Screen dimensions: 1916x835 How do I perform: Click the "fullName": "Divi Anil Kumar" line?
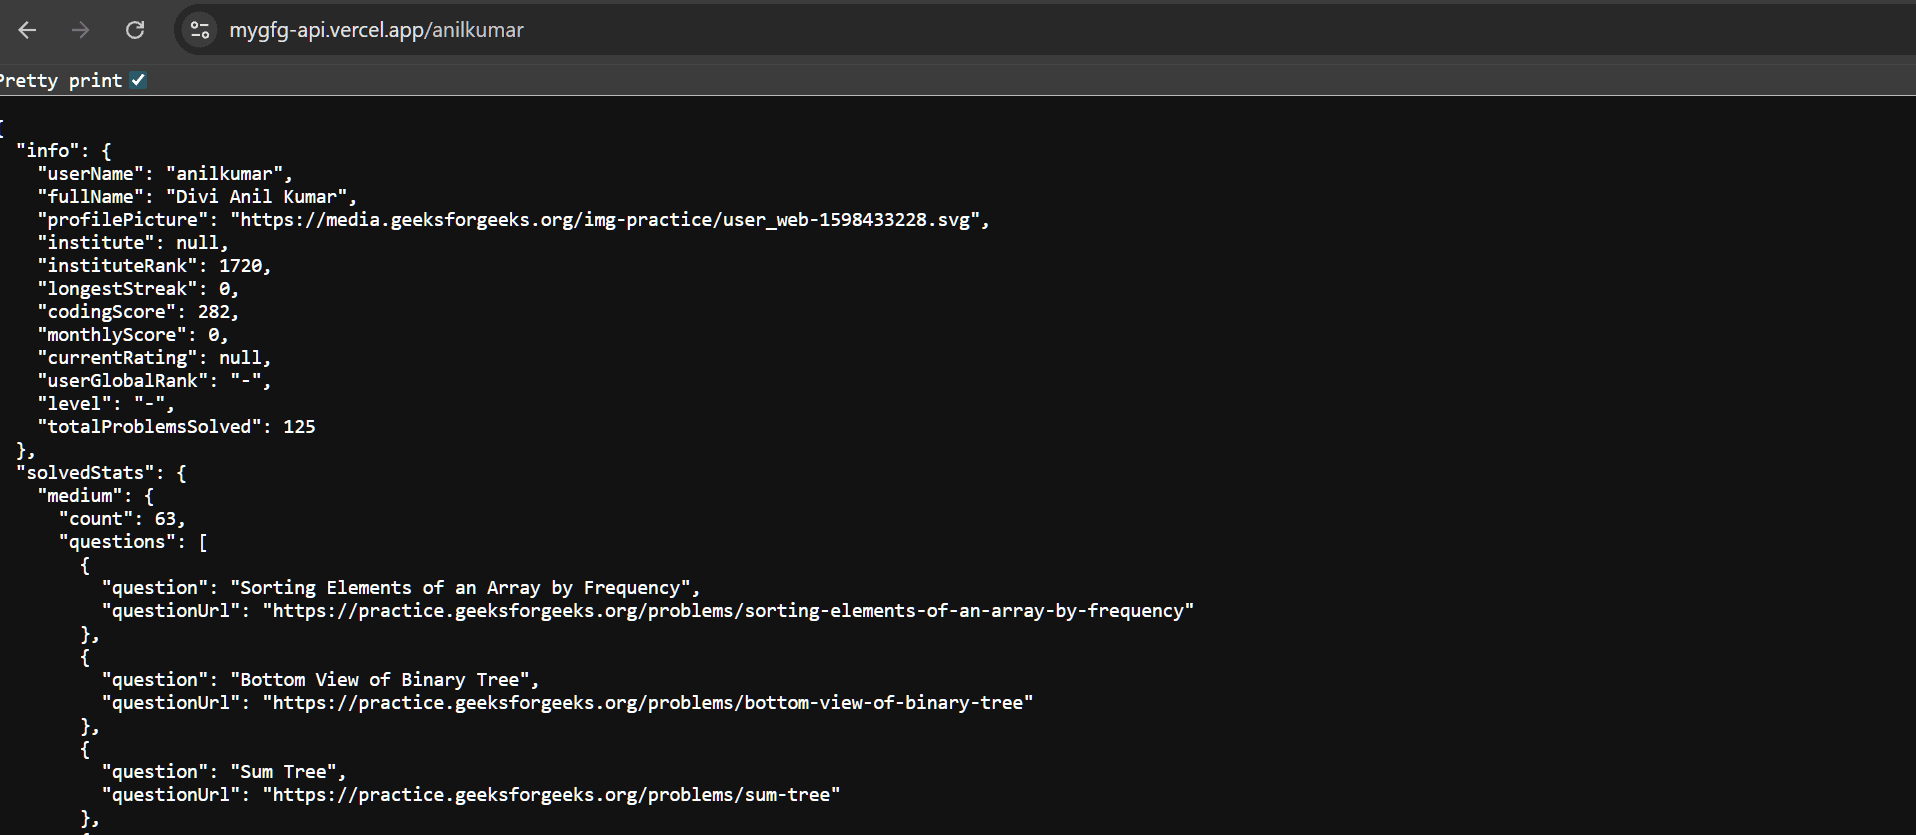click(197, 197)
